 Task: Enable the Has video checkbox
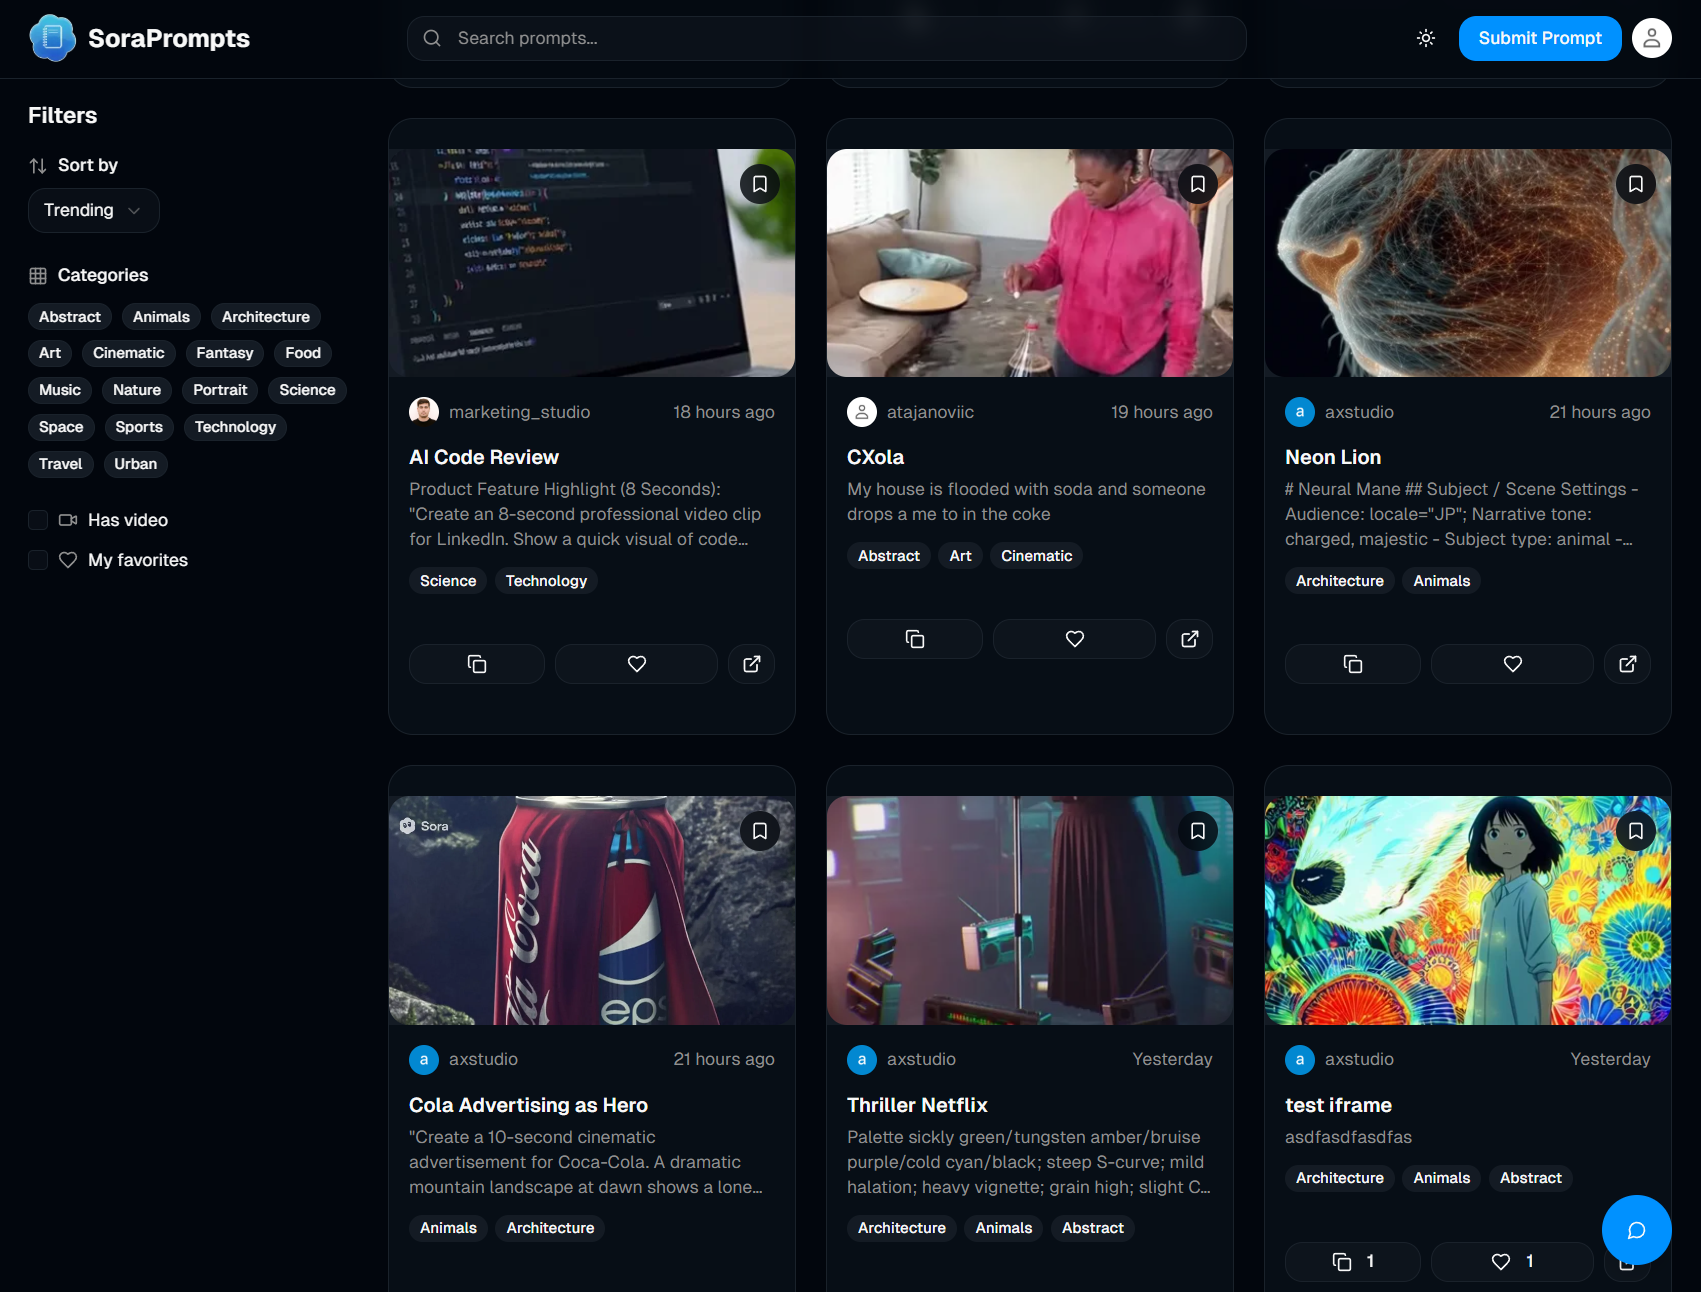(38, 520)
